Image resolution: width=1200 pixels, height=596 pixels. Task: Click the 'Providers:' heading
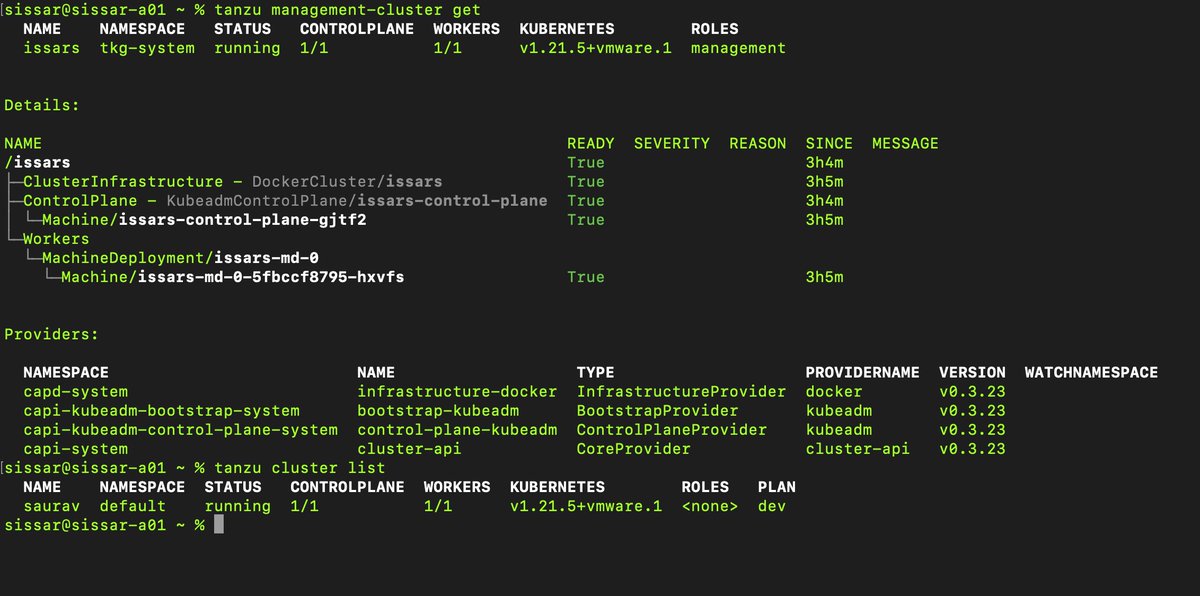pos(52,334)
